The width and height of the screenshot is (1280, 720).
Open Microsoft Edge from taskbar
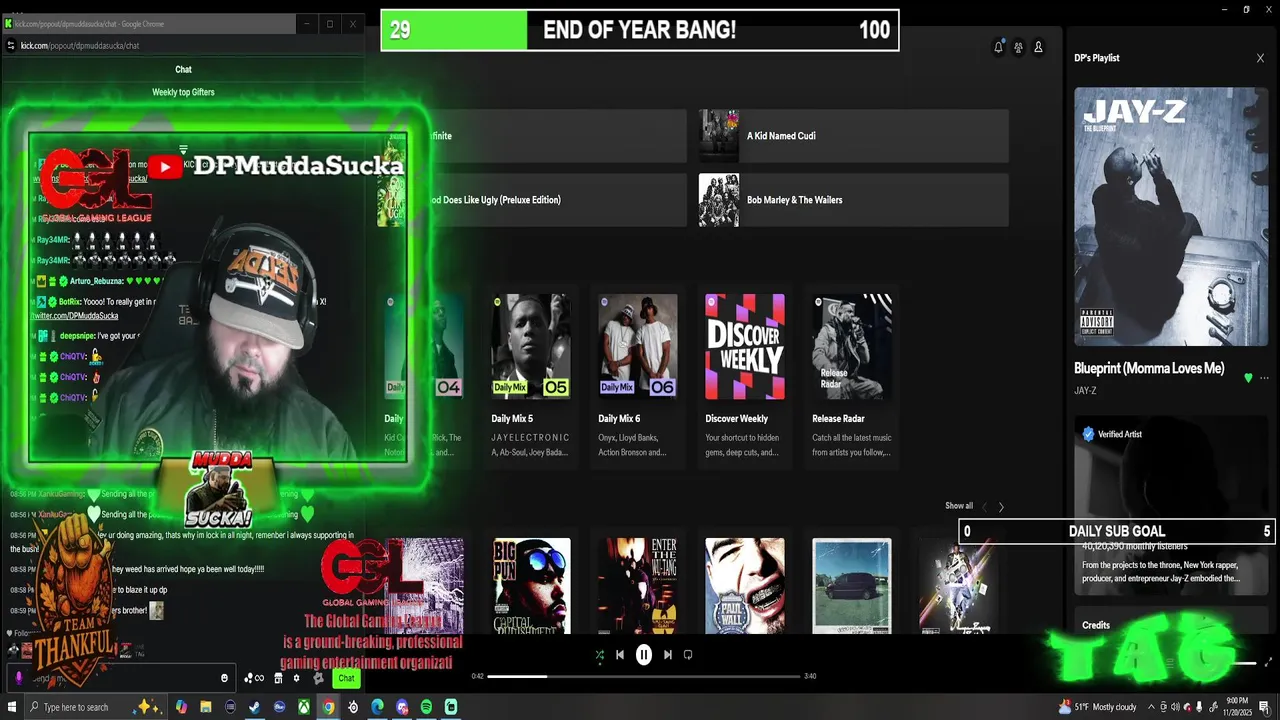pos(377,707)
